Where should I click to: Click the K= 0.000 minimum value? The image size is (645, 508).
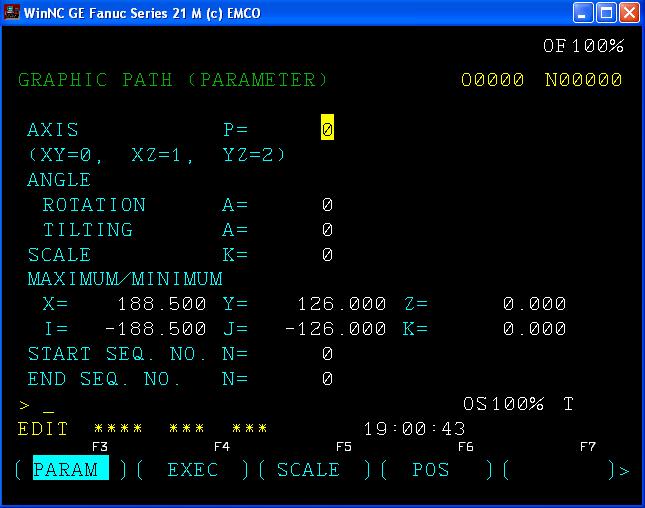point(534,329)
